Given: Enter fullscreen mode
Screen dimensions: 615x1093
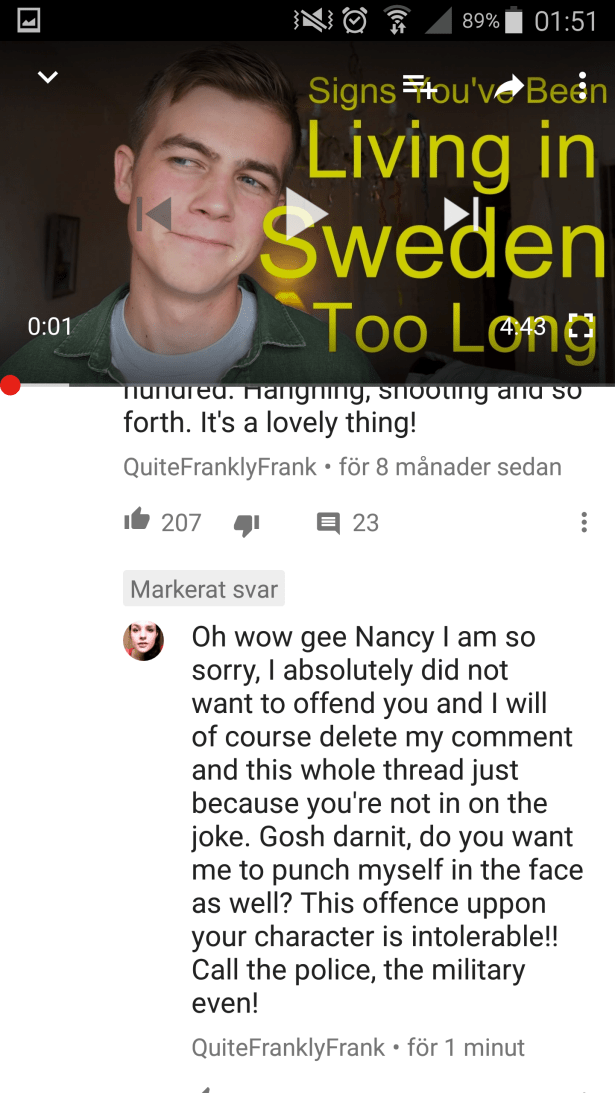Looking at the screenshot, I should 580,326.
